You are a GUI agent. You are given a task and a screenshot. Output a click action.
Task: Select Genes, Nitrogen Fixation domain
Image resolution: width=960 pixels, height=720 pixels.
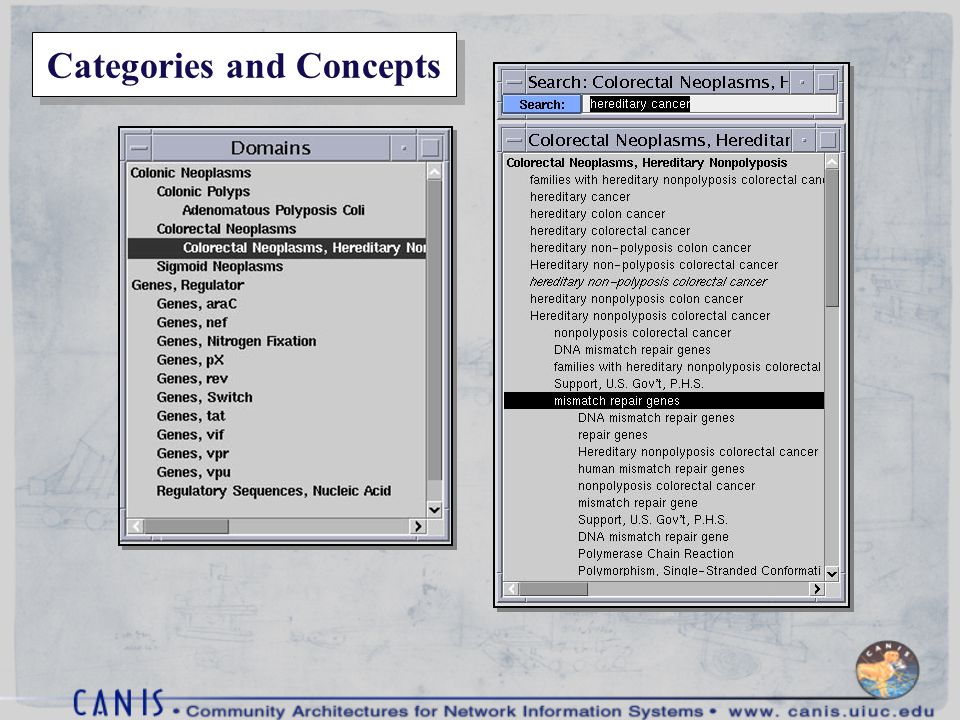pyautogui.click(x=236, y=341)
